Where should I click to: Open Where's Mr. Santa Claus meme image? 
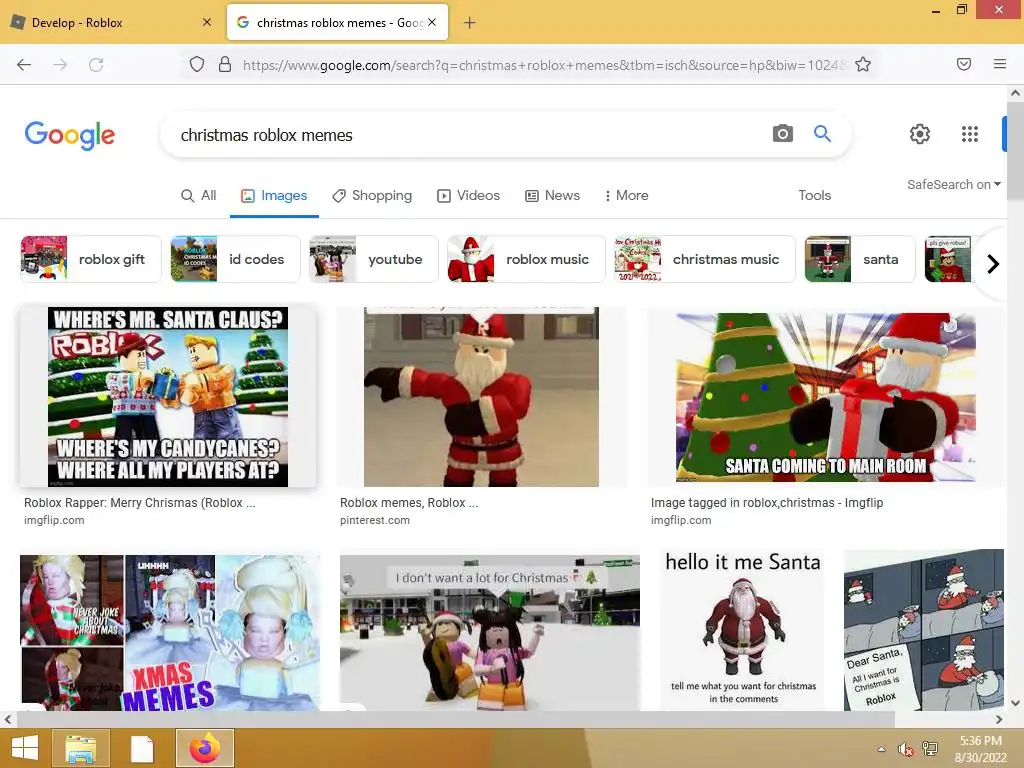168,397
